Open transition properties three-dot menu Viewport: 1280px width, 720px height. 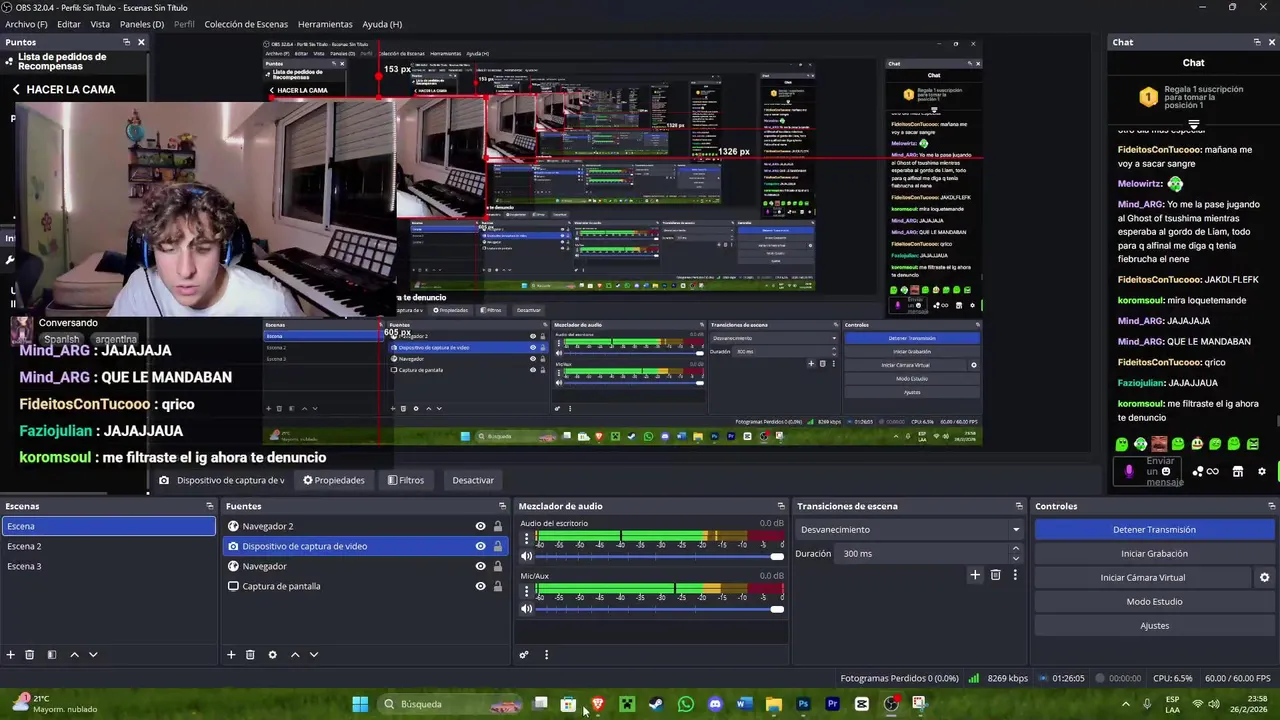coord(1015,574)
